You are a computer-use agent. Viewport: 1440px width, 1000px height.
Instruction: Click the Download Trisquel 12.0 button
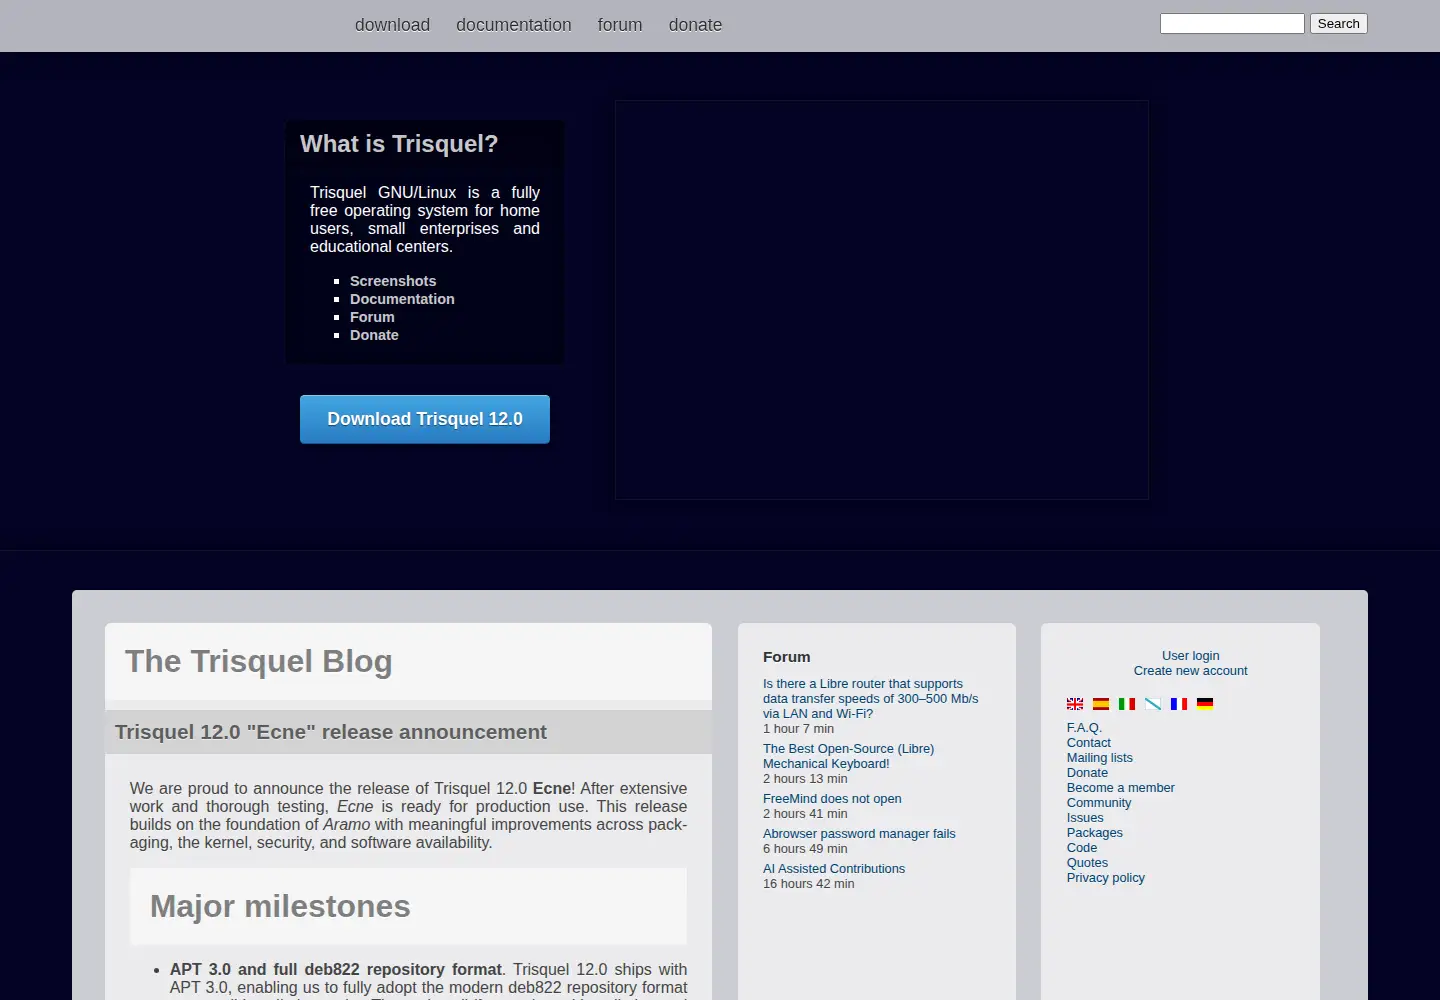pos(425,419)
